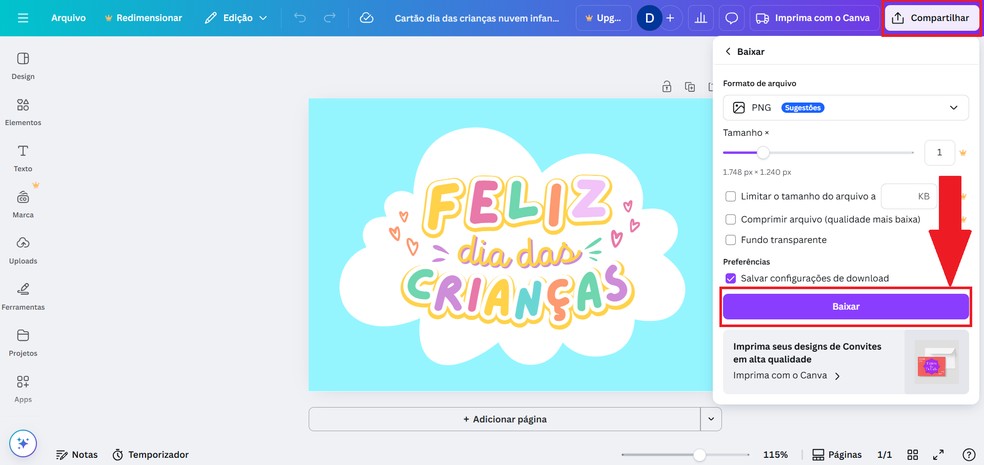
Task: Open the Temporizador timer
Action: (x=150, y=454)
